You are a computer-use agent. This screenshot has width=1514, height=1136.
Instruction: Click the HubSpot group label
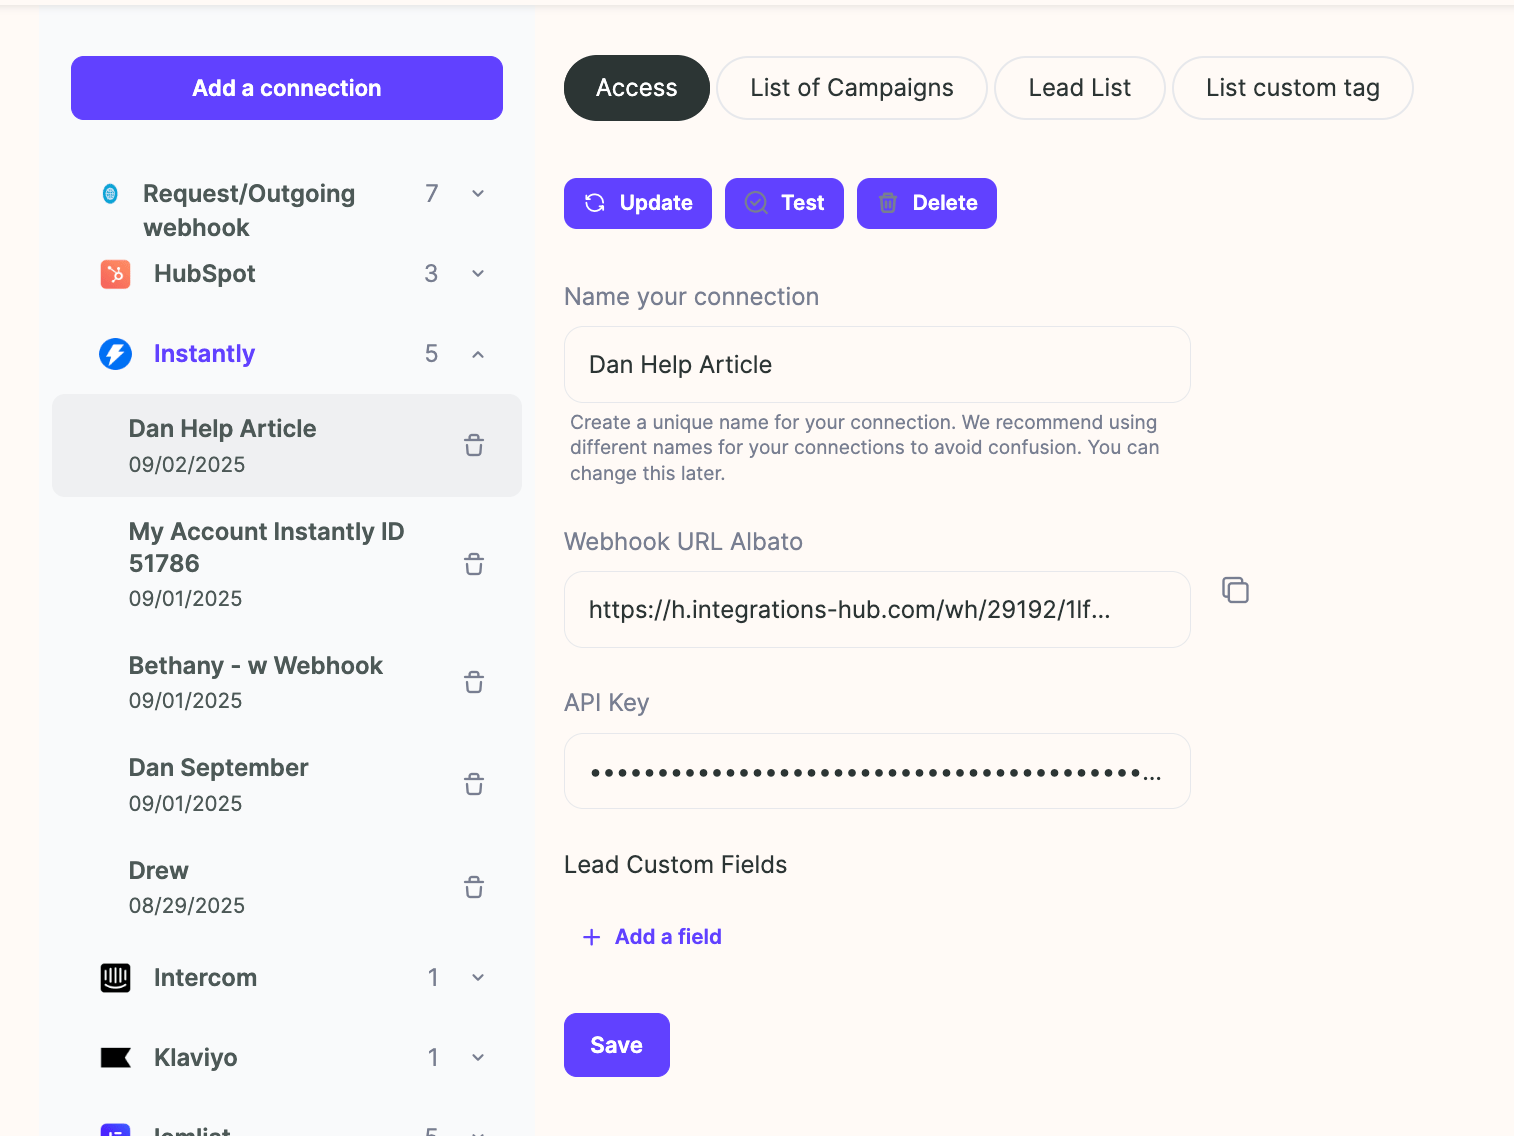[205, 274]
